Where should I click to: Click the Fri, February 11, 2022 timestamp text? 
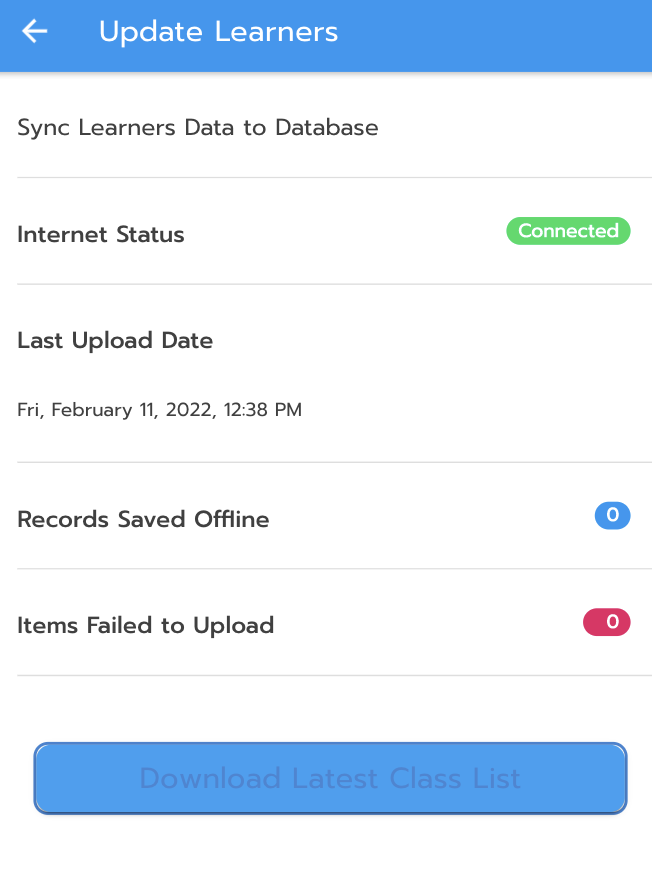(x=159, y=410)
